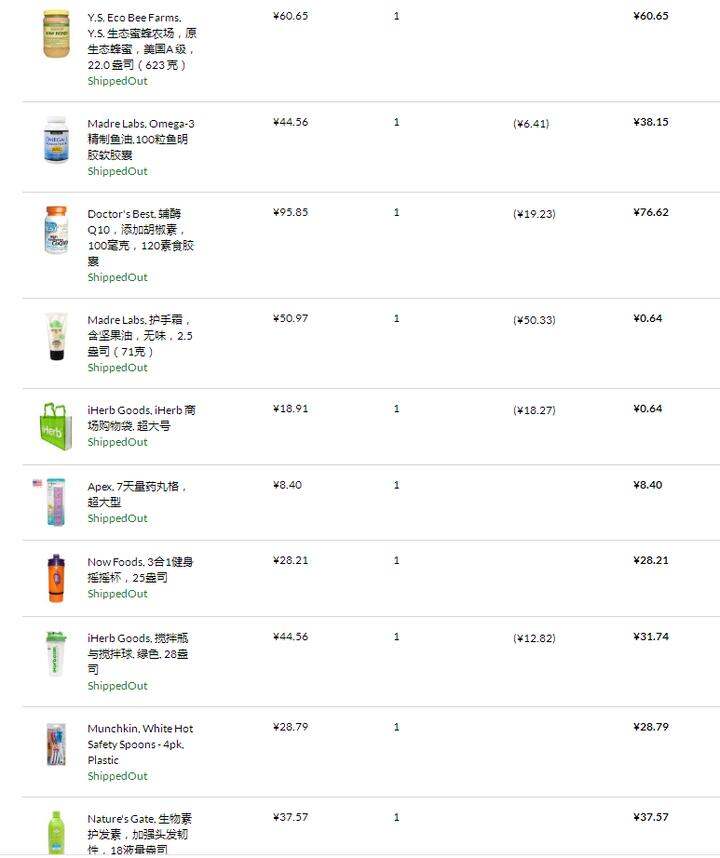Open Now Foods shaker cup product link
Image resolution: width=720 pixels, height=858 pixels.
(x=140, y=569)
